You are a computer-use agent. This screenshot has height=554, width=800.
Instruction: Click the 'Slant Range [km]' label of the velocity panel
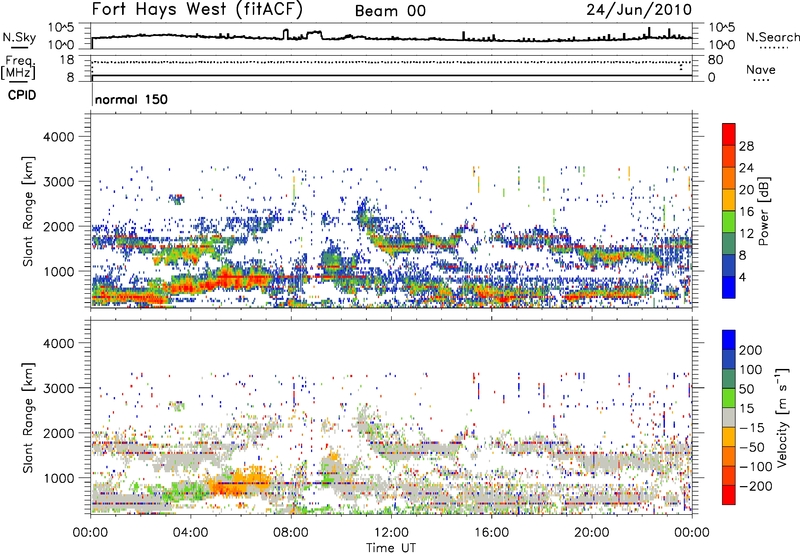[x=28, y=418]
